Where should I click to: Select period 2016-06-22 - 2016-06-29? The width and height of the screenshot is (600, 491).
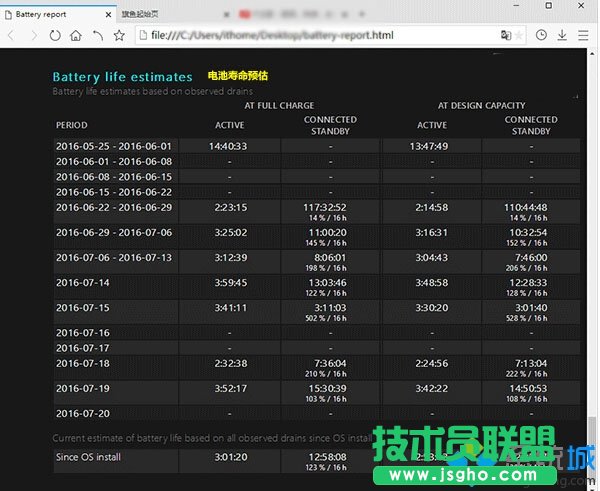(114, 207)
